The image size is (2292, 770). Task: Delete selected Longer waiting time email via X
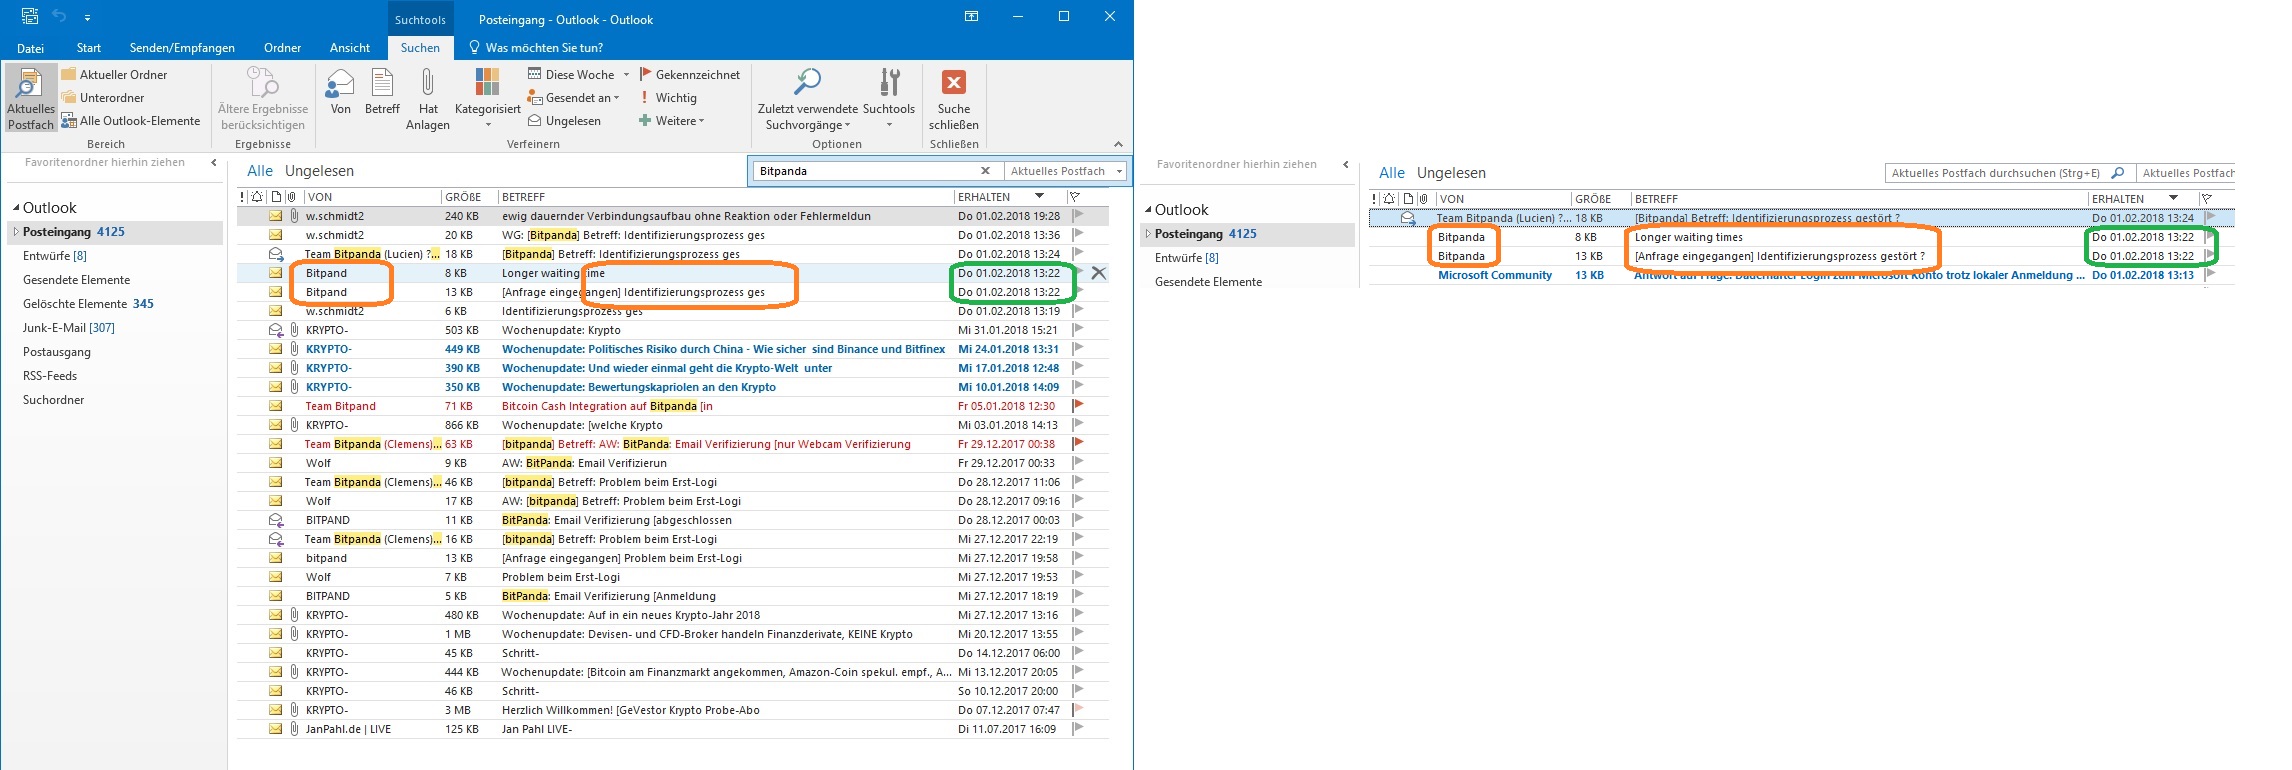[x=1098, y=273]
